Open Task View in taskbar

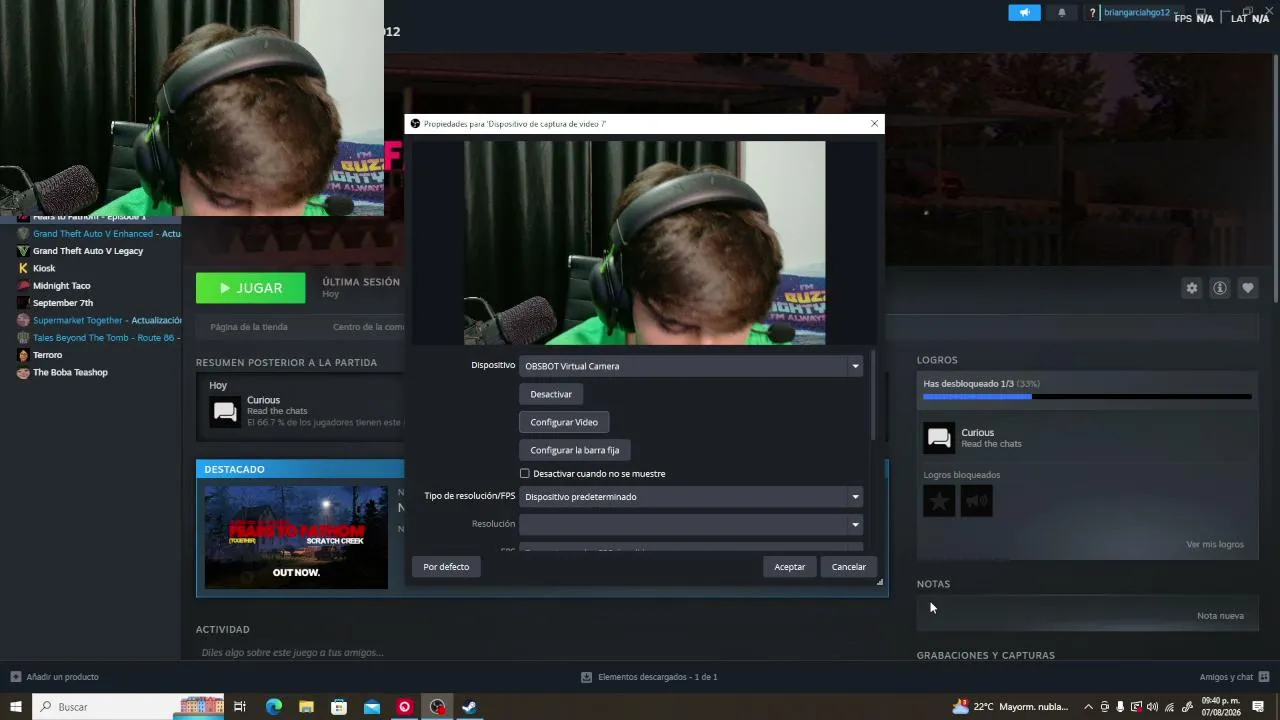click(x=240, y=707)
